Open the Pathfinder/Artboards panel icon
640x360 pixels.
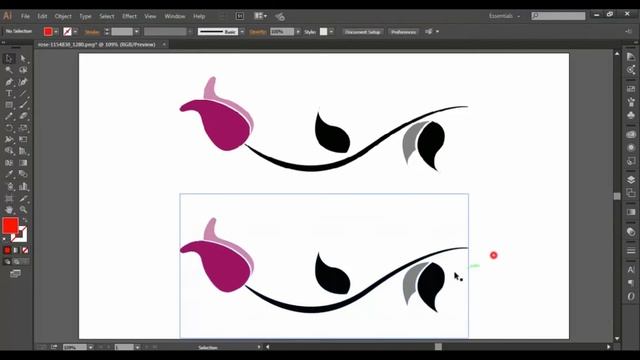point(631,193)
